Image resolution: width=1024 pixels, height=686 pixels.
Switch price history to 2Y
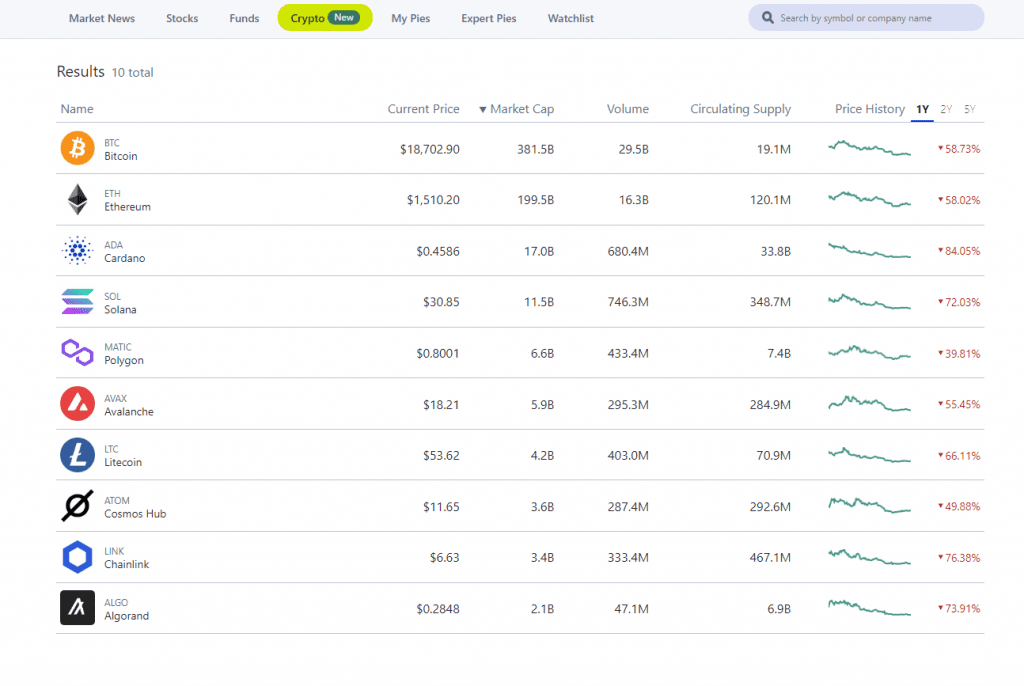point(946,109)
